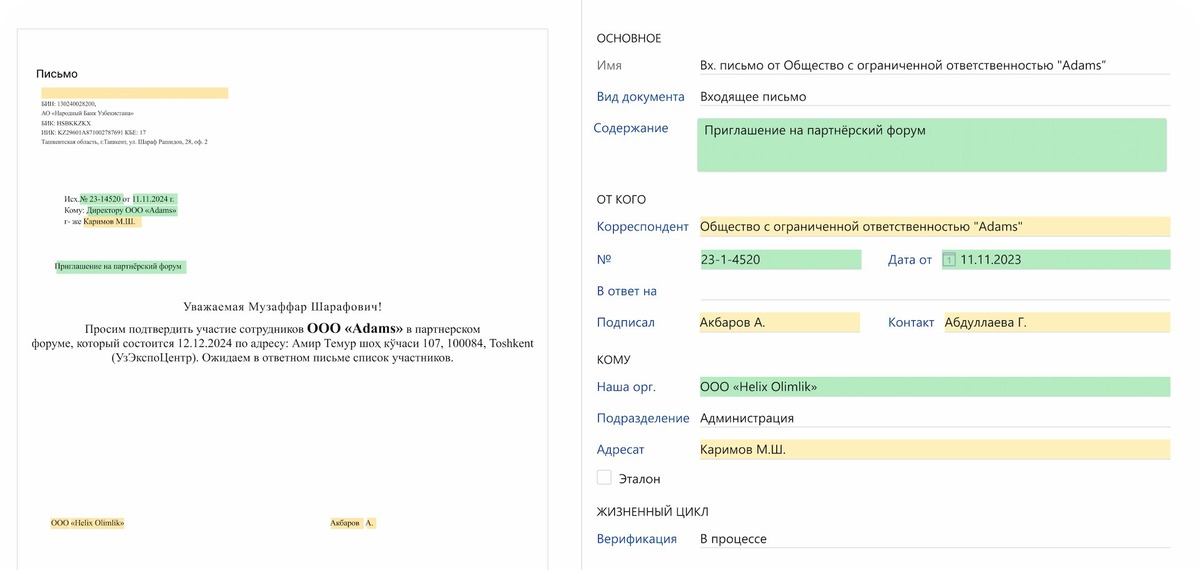Click the Контакт field with Абдуллаева Г.

click(1056, 322)
